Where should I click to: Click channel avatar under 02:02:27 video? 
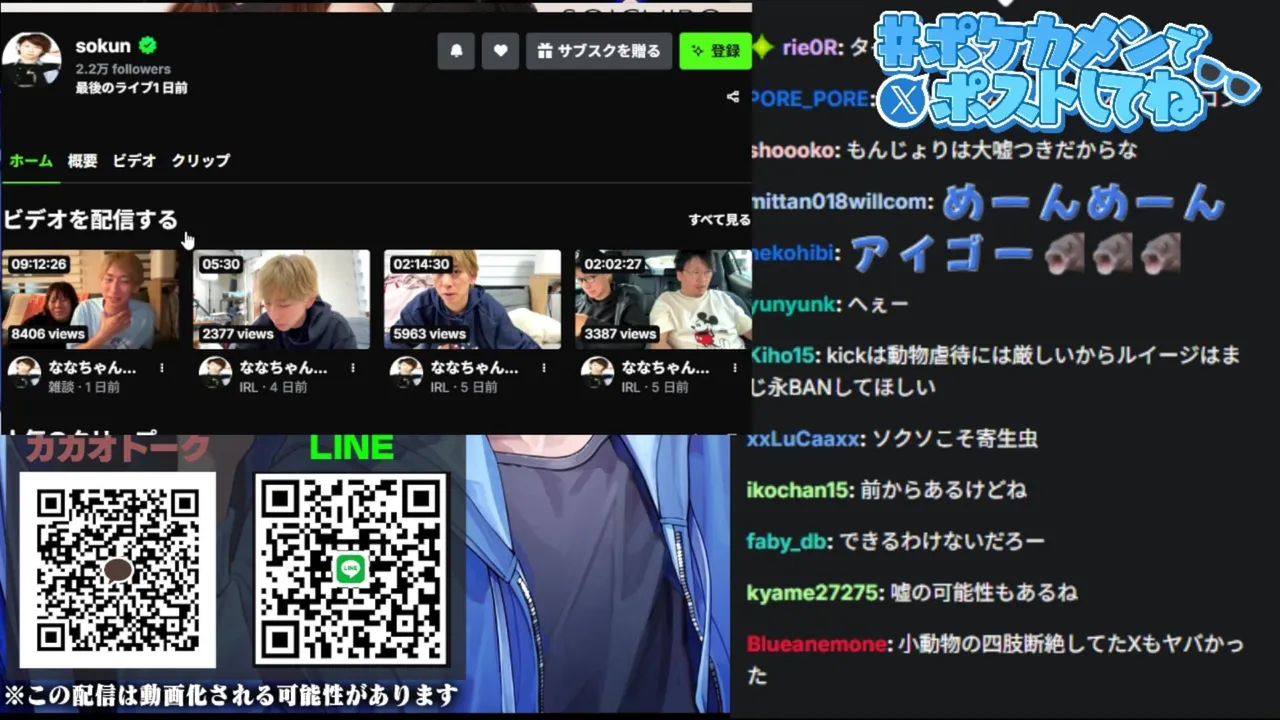click(x=597, y=372)
